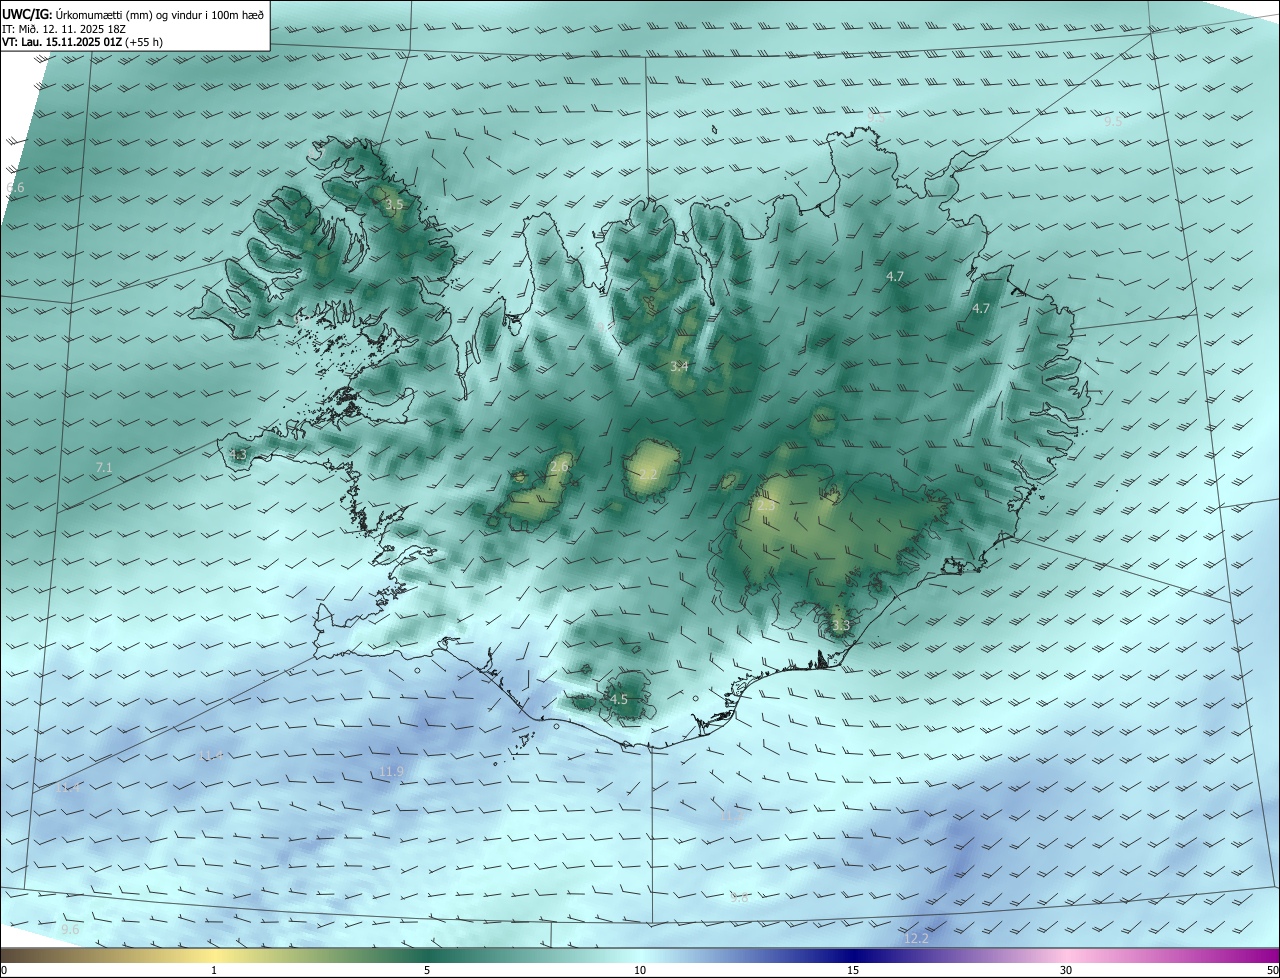This screenshot has width=1280, height=978.
Task: Click the 9.8 value label
Action: coord(739,898)
